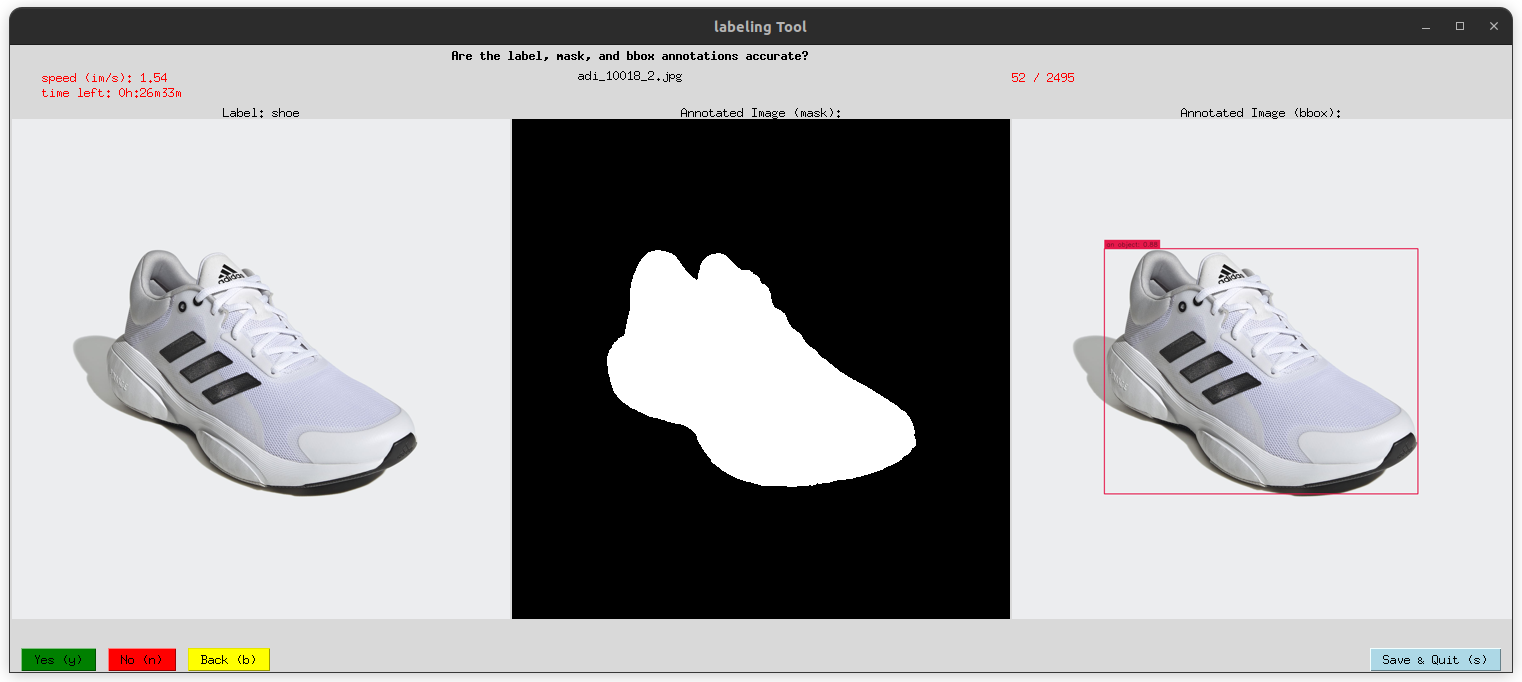Screen dimensions: 1522x682
Task: Click the adidas logo on the left shoe's tongue
Action: [229, 273]
